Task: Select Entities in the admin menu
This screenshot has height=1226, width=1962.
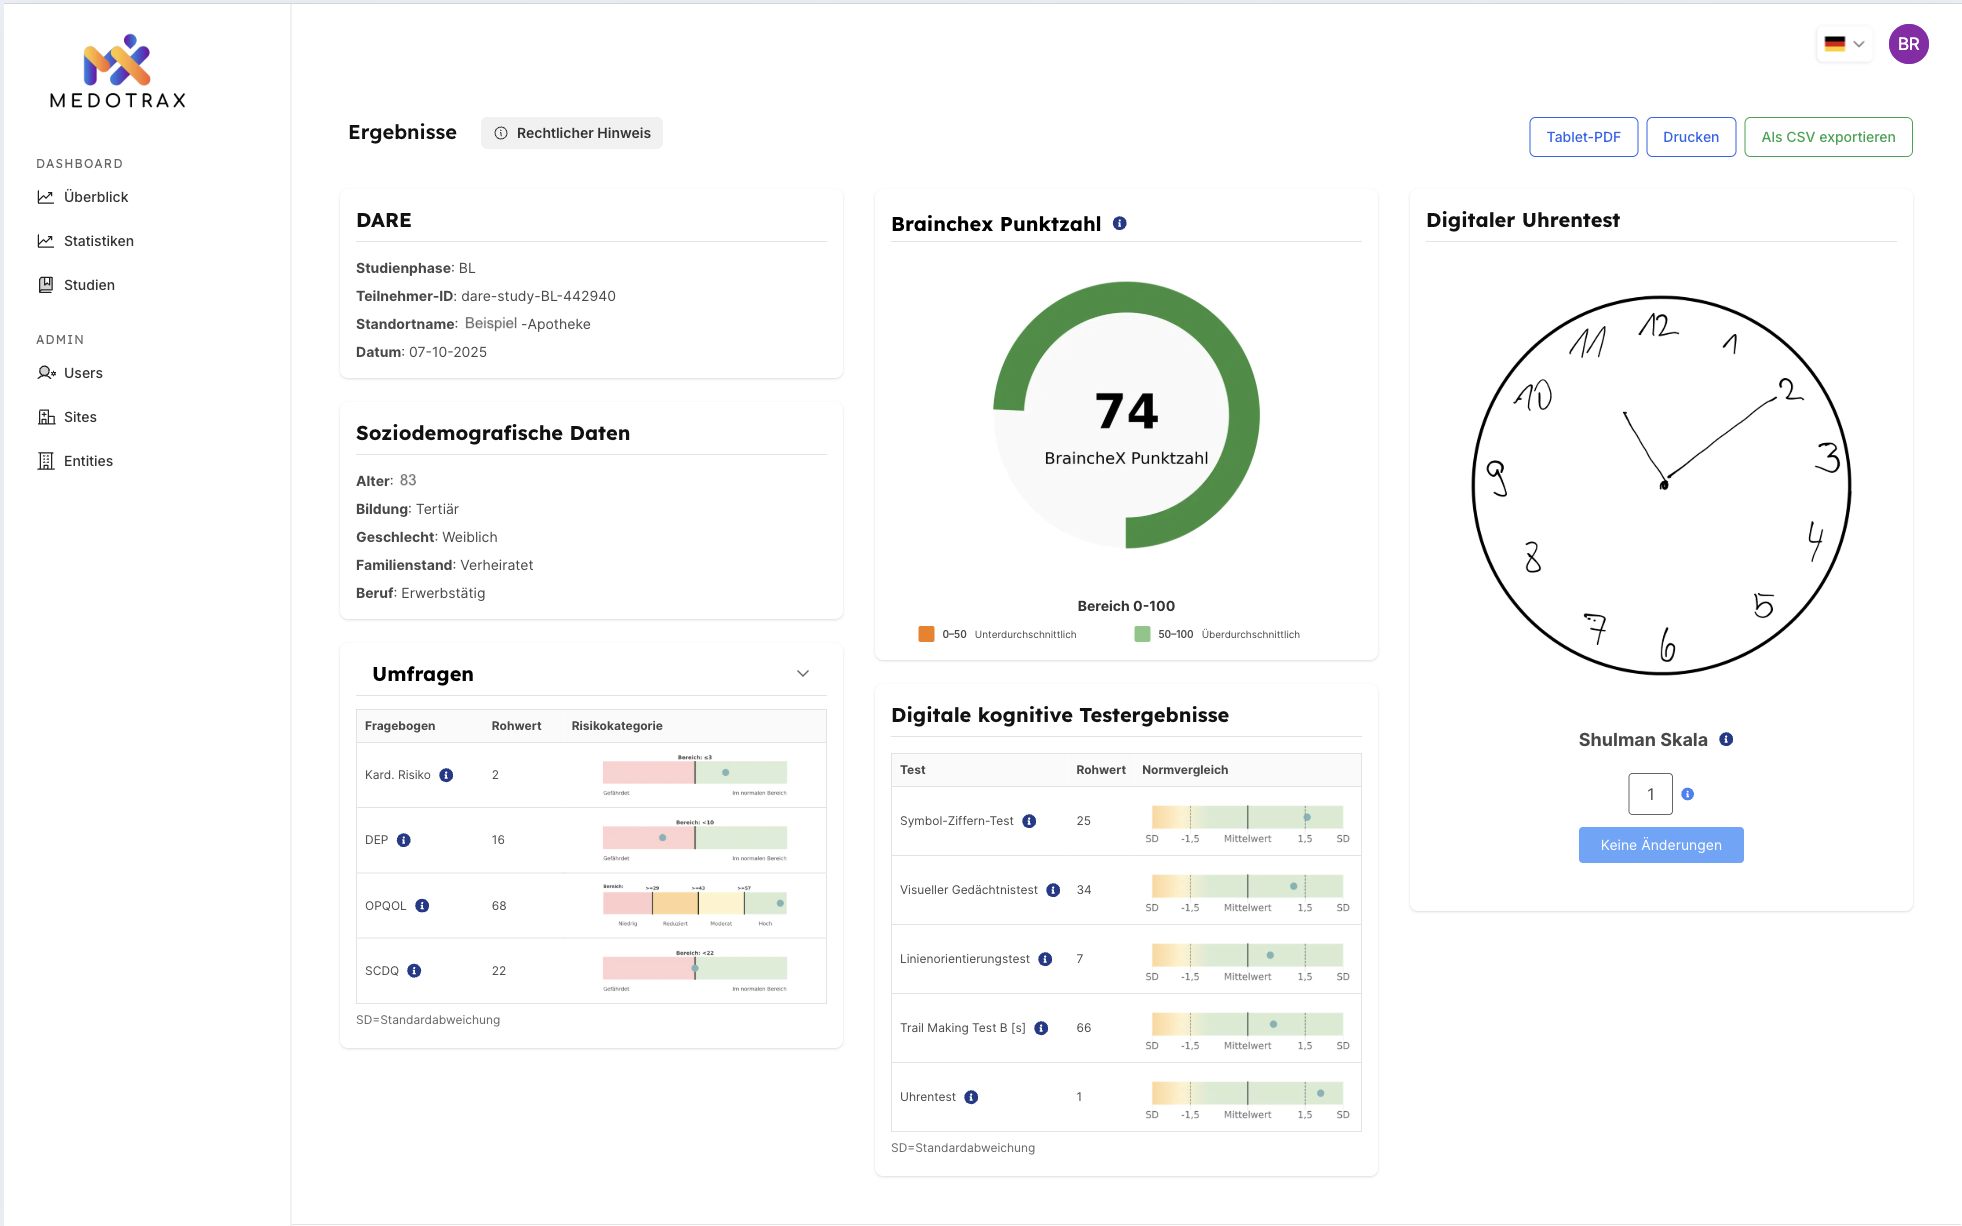Action: 88,461
